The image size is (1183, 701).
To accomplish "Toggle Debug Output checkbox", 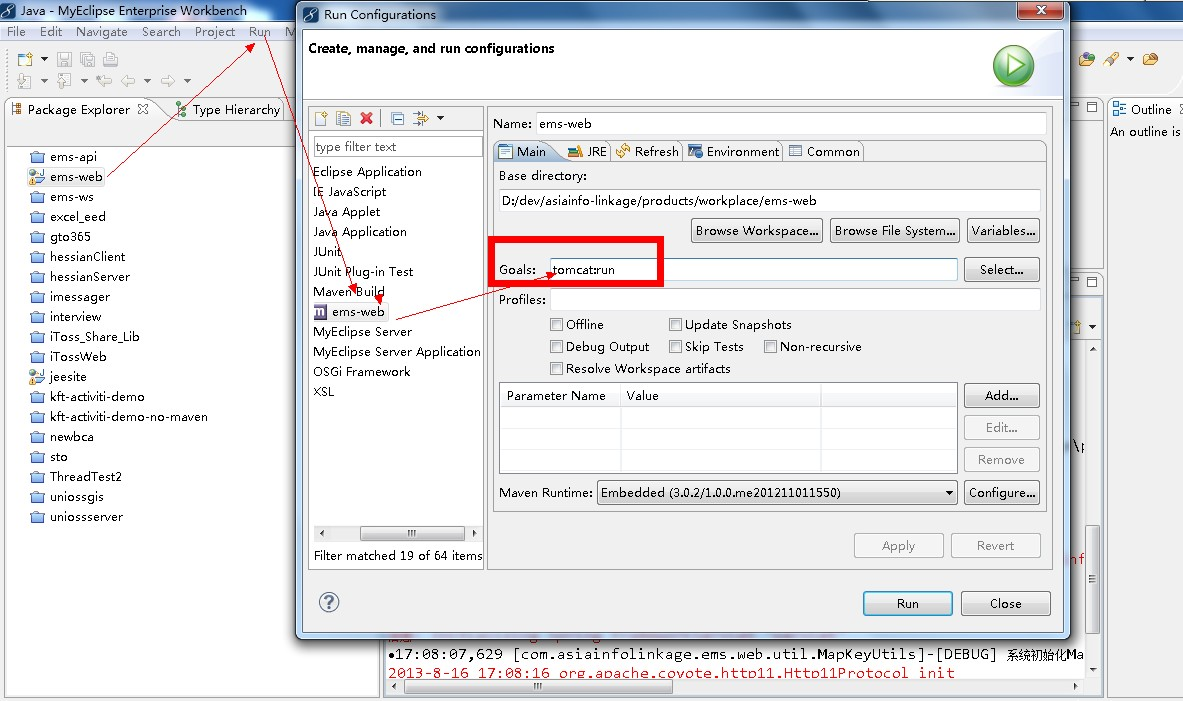I will pyautogui.click(x=557, y=346).
